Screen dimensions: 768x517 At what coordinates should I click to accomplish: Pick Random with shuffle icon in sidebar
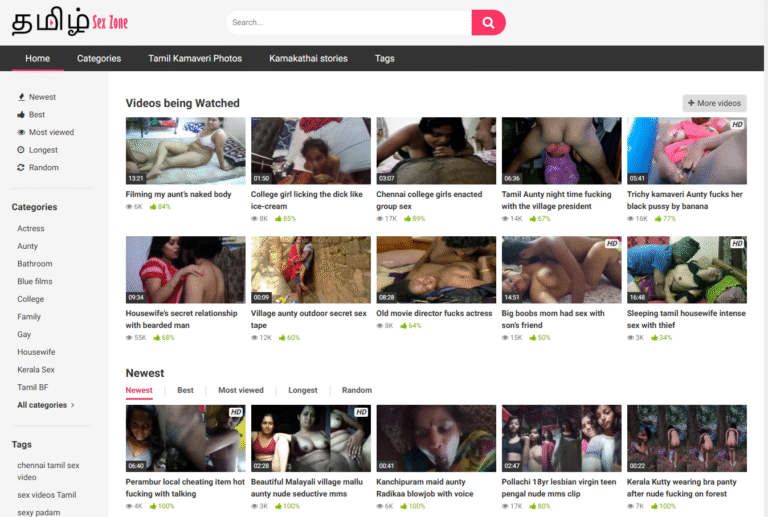(x=43, y=167)
